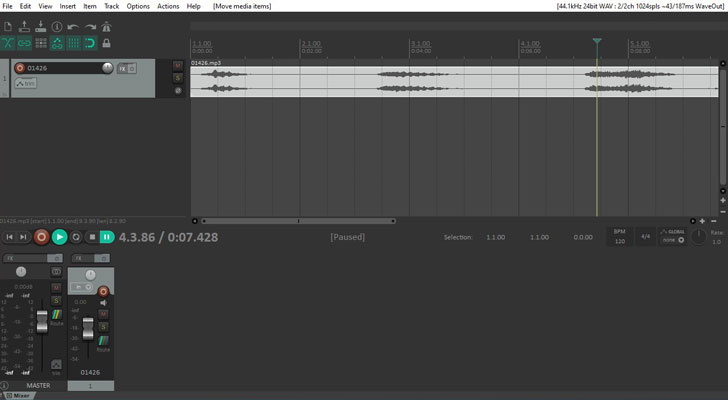Click the Route button on Master channel
This screenshot has width=728, height=400.
(57, 323)
